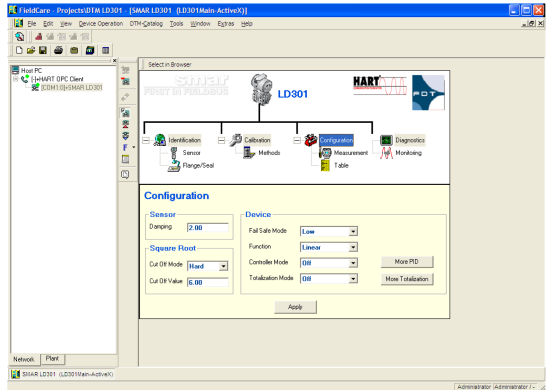
Task: Collapse the Configuration branch
Action: pyautogui.click(x=297, y=140)
